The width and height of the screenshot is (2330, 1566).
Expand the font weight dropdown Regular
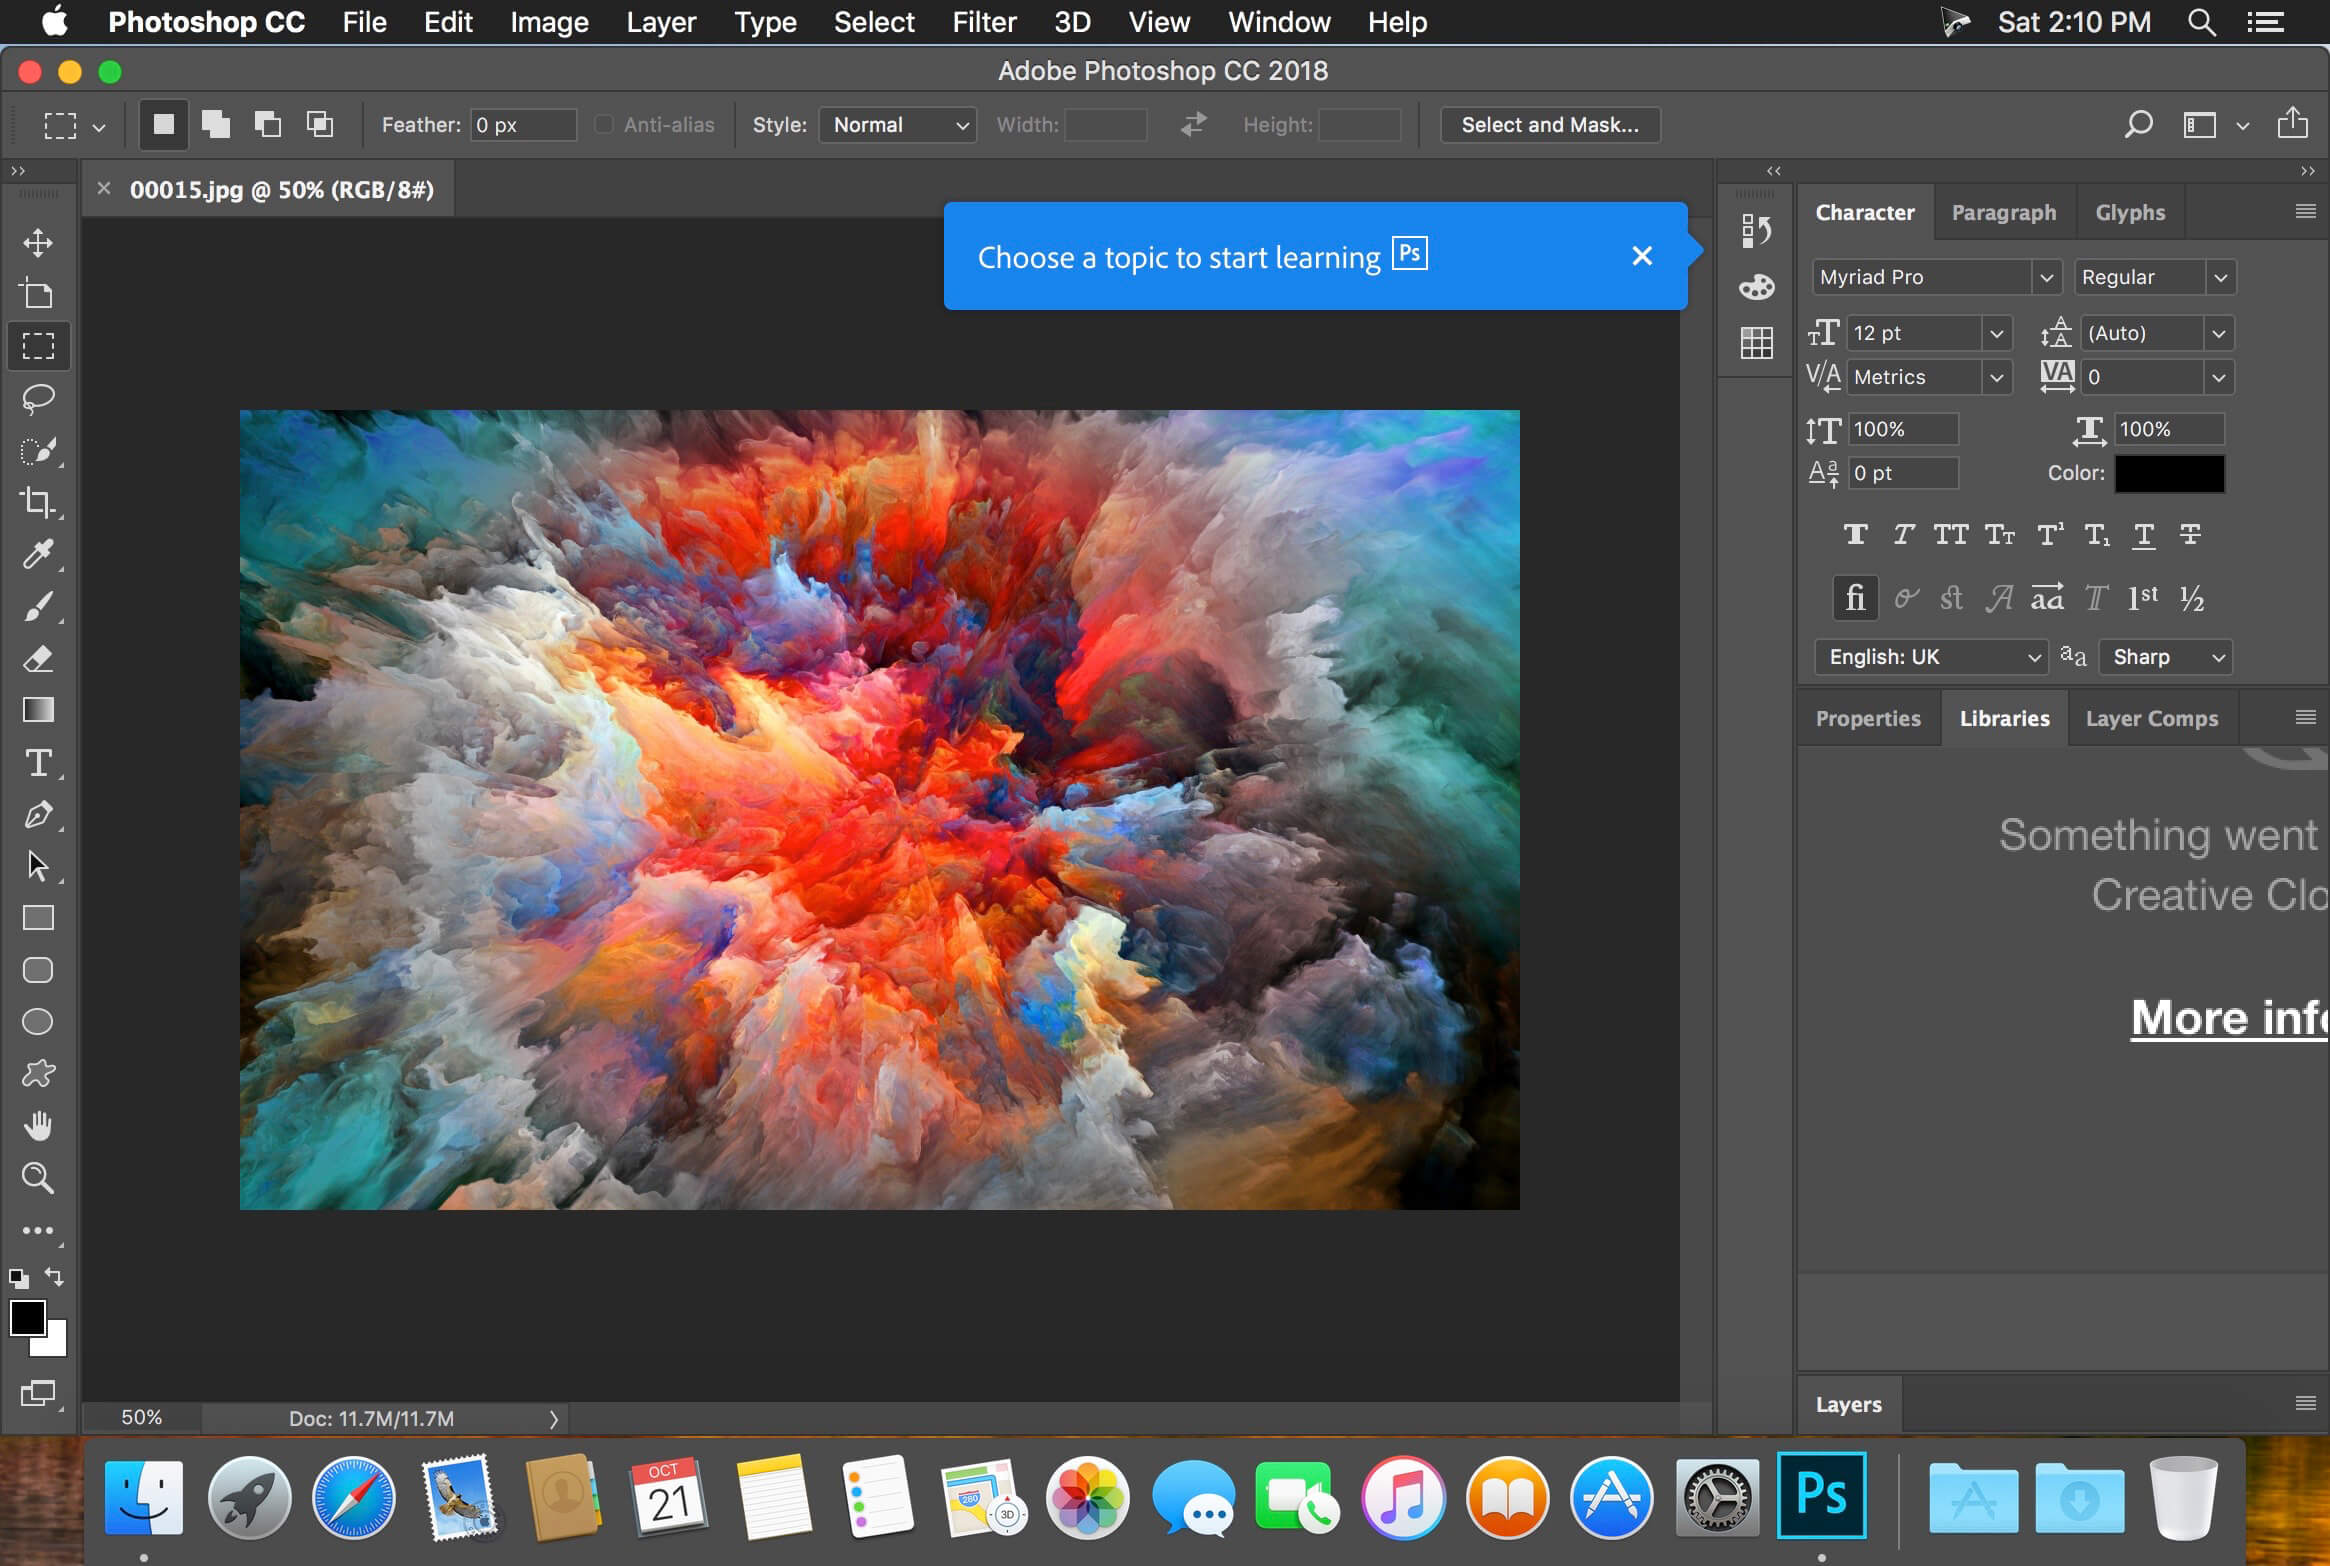click(2222, 276)
